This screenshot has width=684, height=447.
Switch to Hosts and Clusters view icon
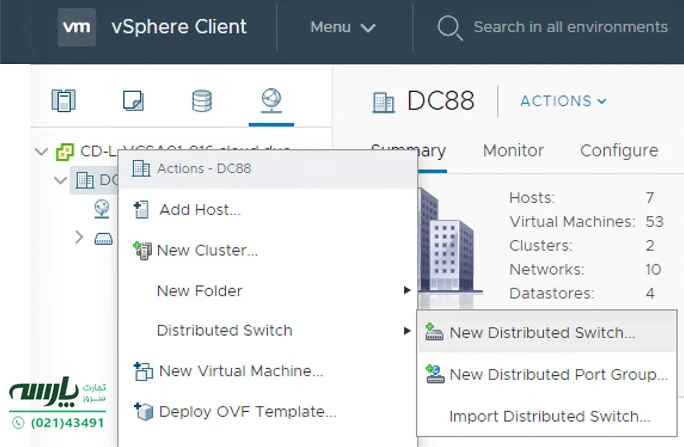(64, 100)
